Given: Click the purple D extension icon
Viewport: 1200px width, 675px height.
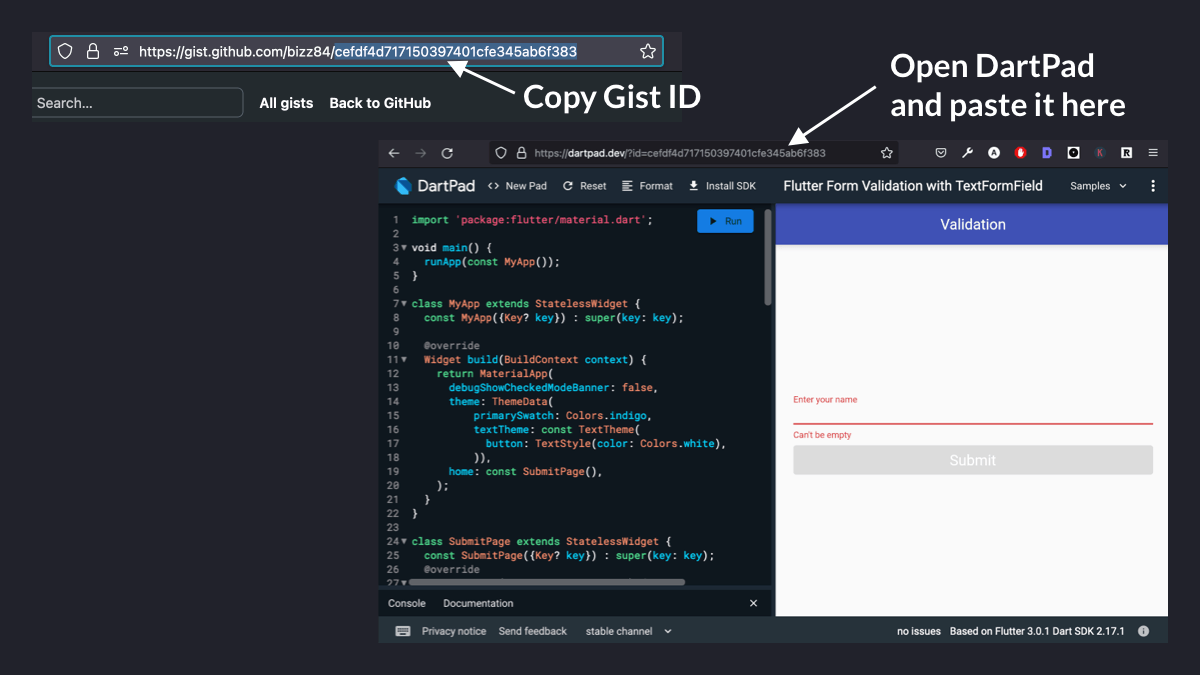Looking at the screenshot, I should (x=1047, y=153).
